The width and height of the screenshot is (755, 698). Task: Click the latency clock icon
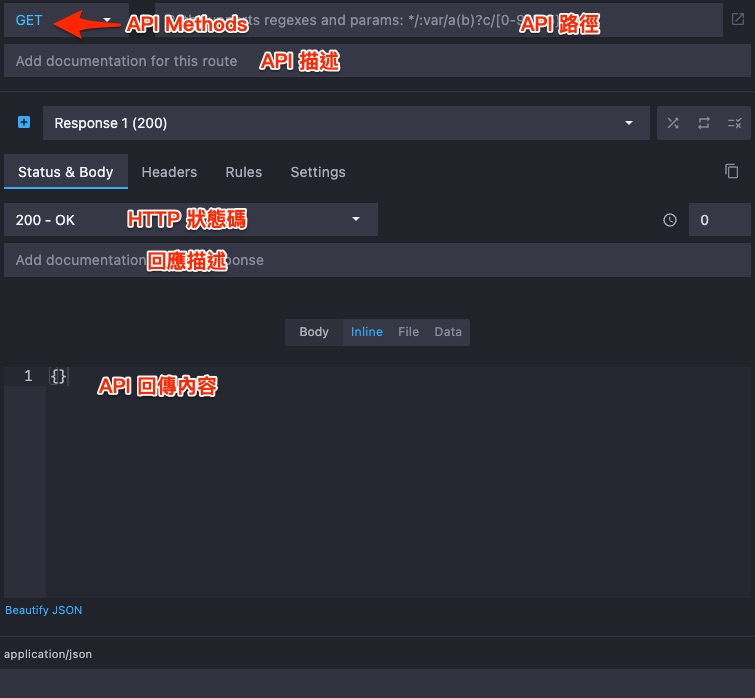pyautogui.click(x=670, y=220)
